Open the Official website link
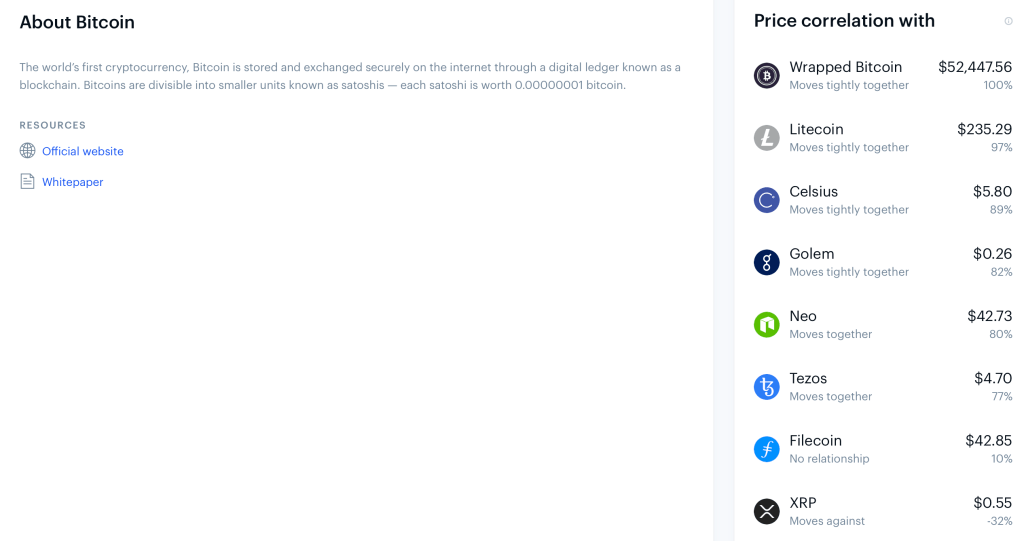The width and height of the screenshot is (1024, 541). (83, 151)
